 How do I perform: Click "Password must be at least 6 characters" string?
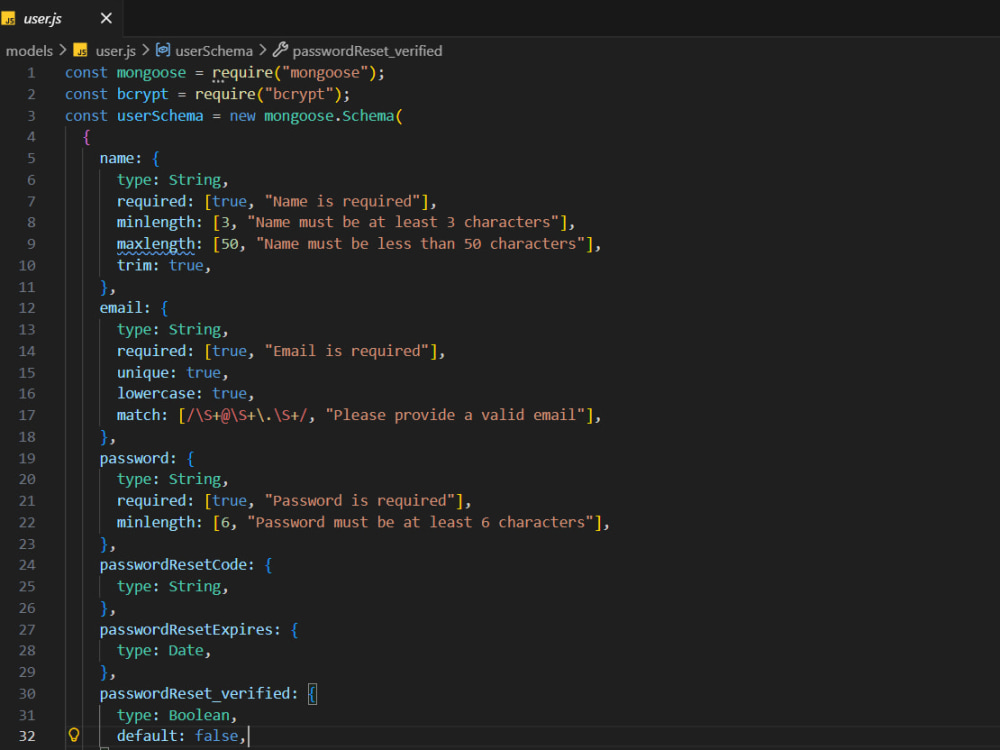coord(421,522)
